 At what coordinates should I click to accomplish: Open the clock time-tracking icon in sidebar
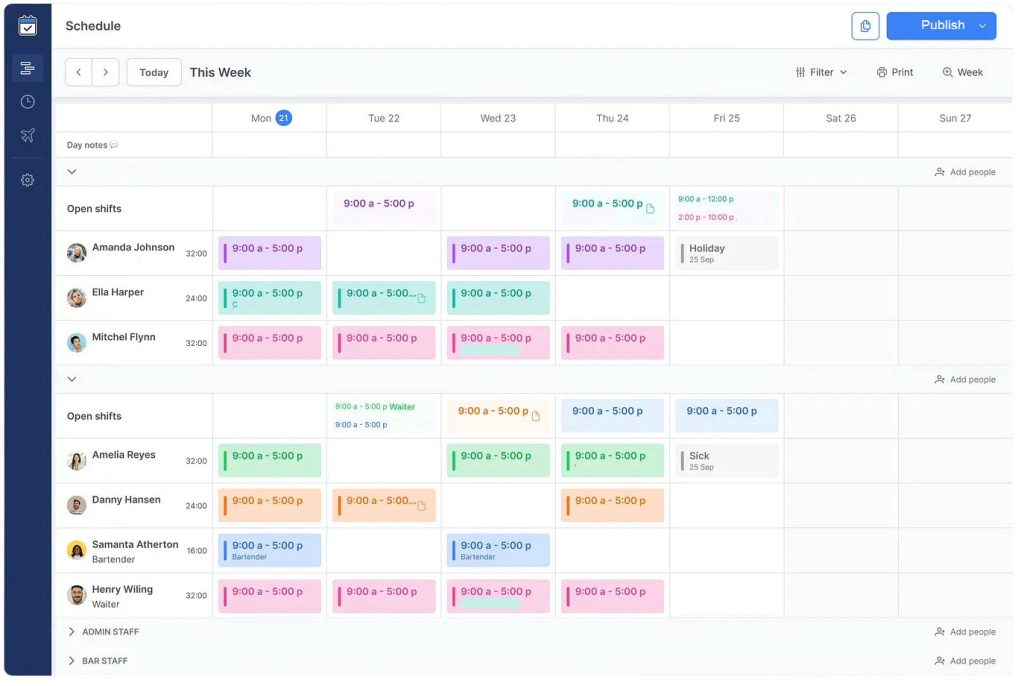[27, 102]
